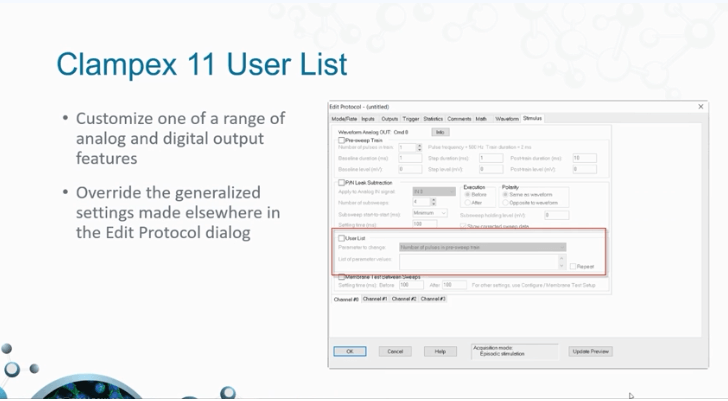Click the Info button
The width and height of the screenshot is (728, 401).
click(x=440, y=132)
